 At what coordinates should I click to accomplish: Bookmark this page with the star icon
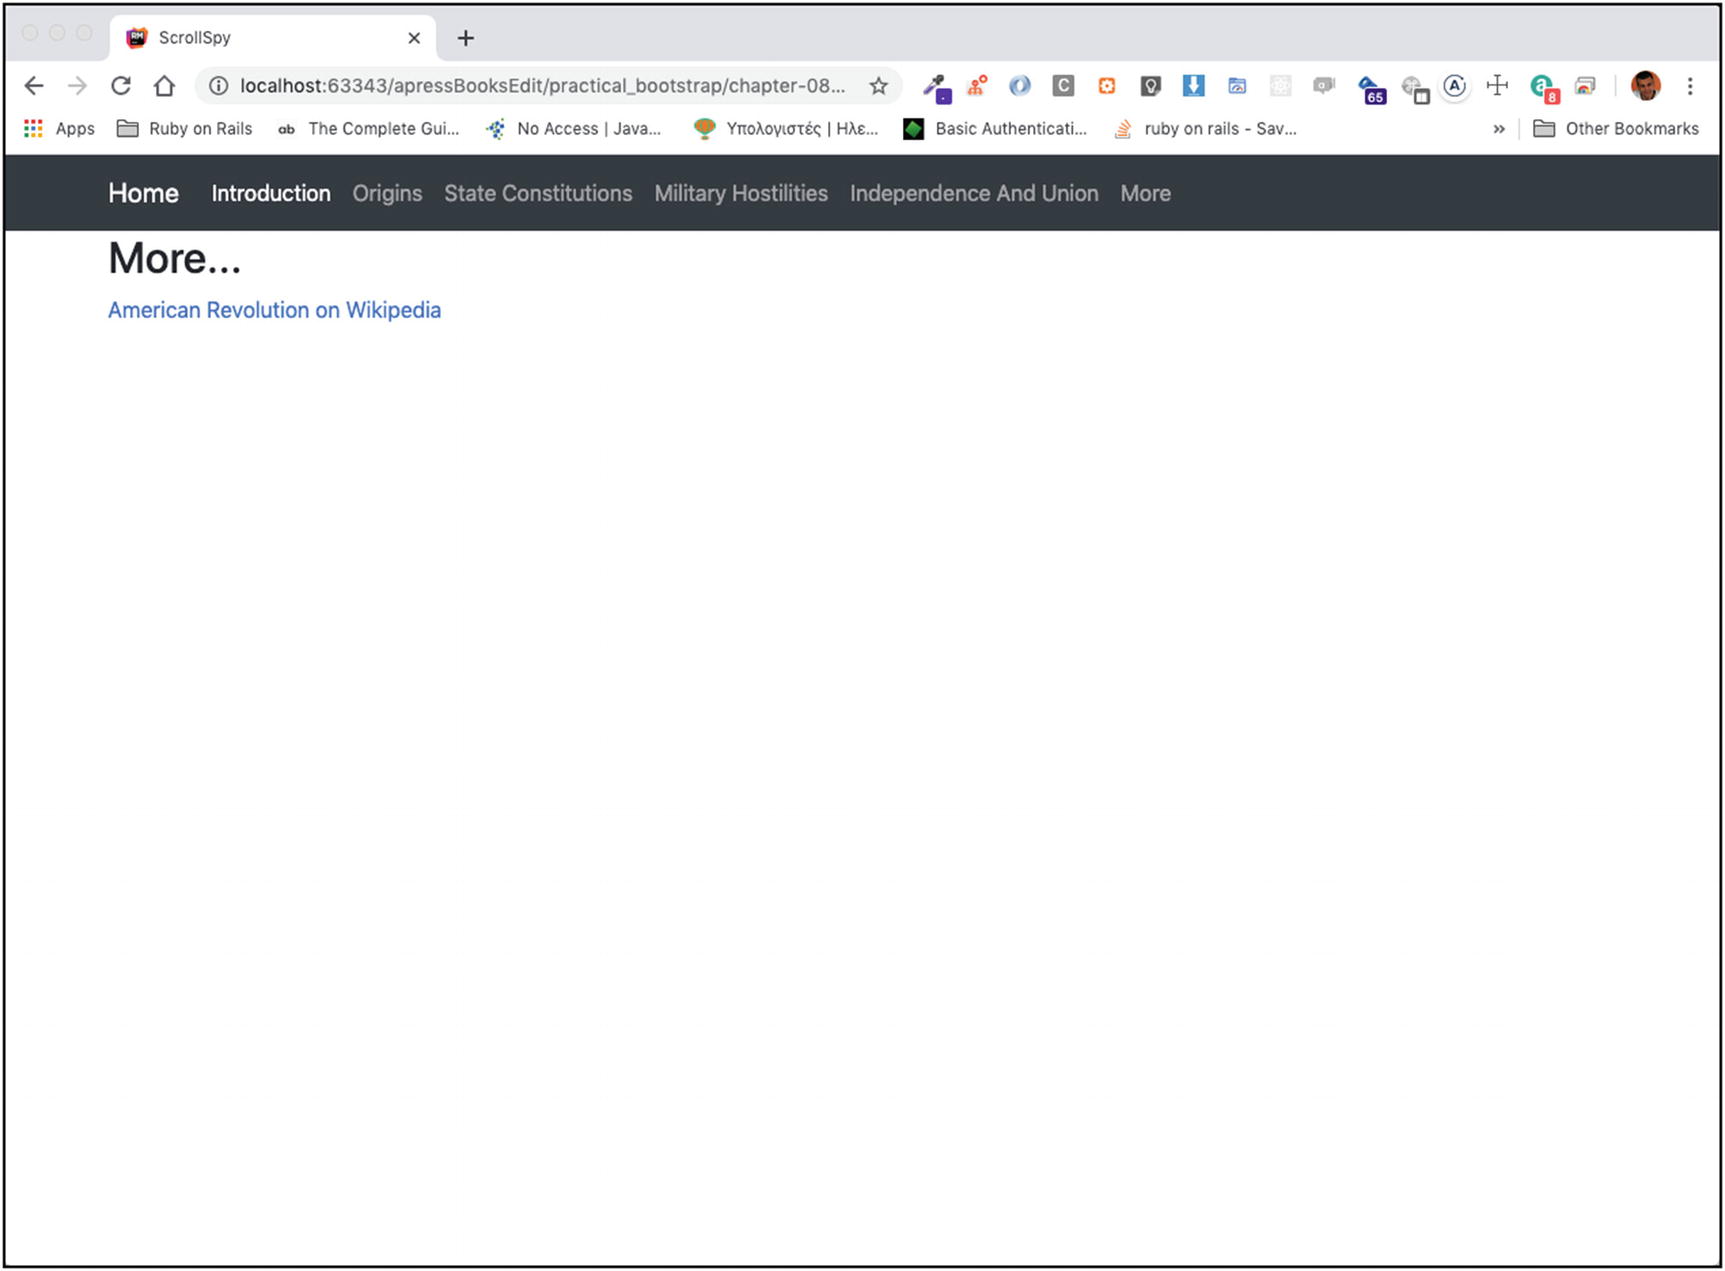pyautogui.click(x=878, y=86)
